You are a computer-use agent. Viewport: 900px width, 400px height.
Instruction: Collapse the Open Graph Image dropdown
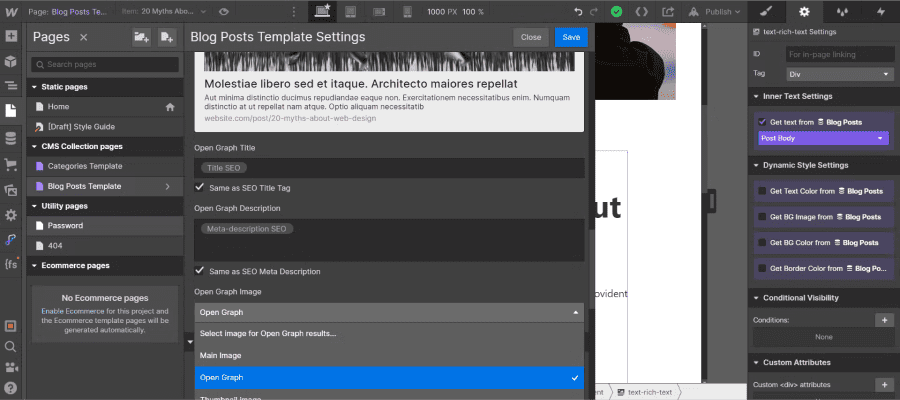point(389,313)
